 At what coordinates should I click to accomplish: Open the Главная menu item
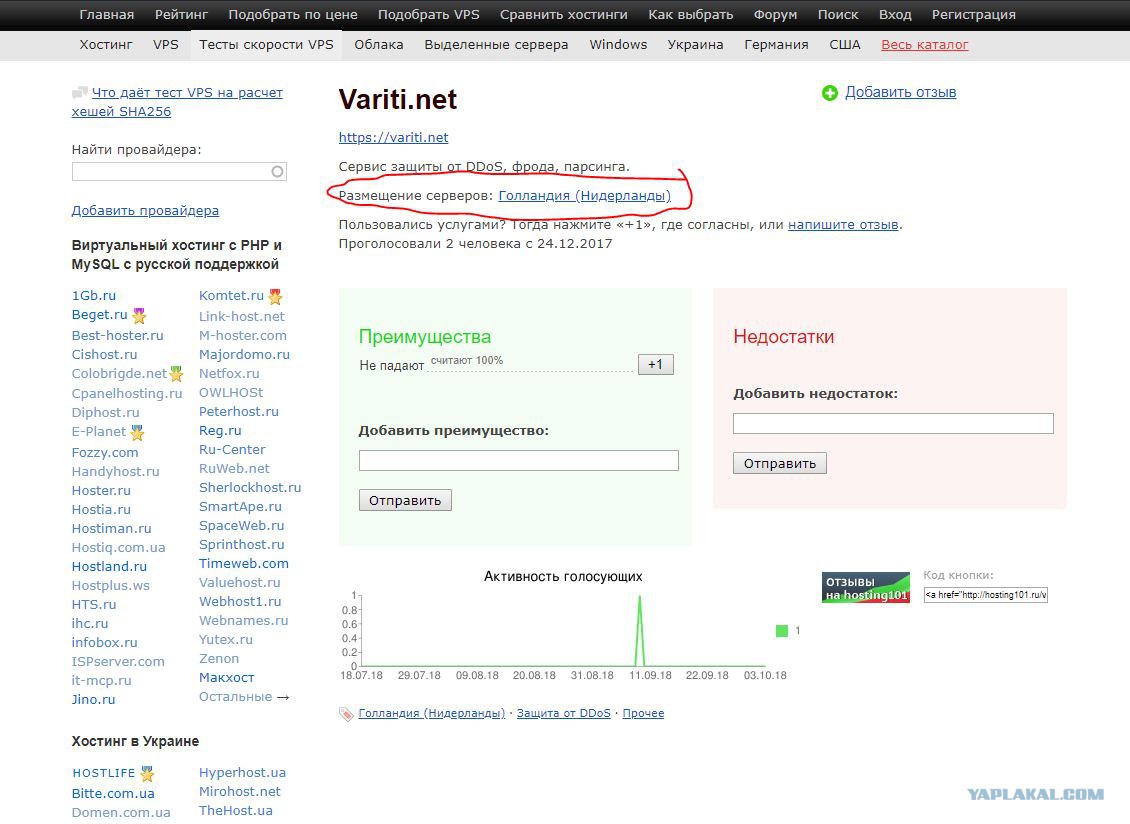pyautogui.click(x=107, y=14)
